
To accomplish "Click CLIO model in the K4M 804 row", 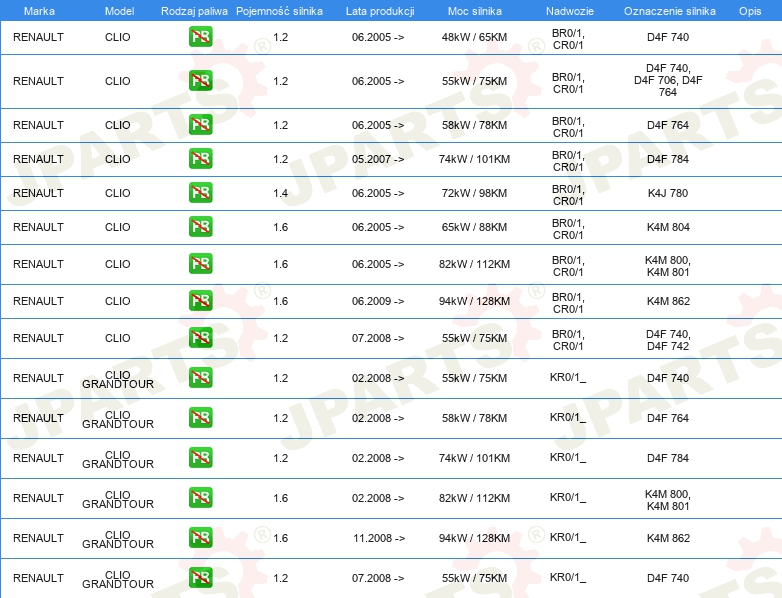I will click(x=118, y=227).
